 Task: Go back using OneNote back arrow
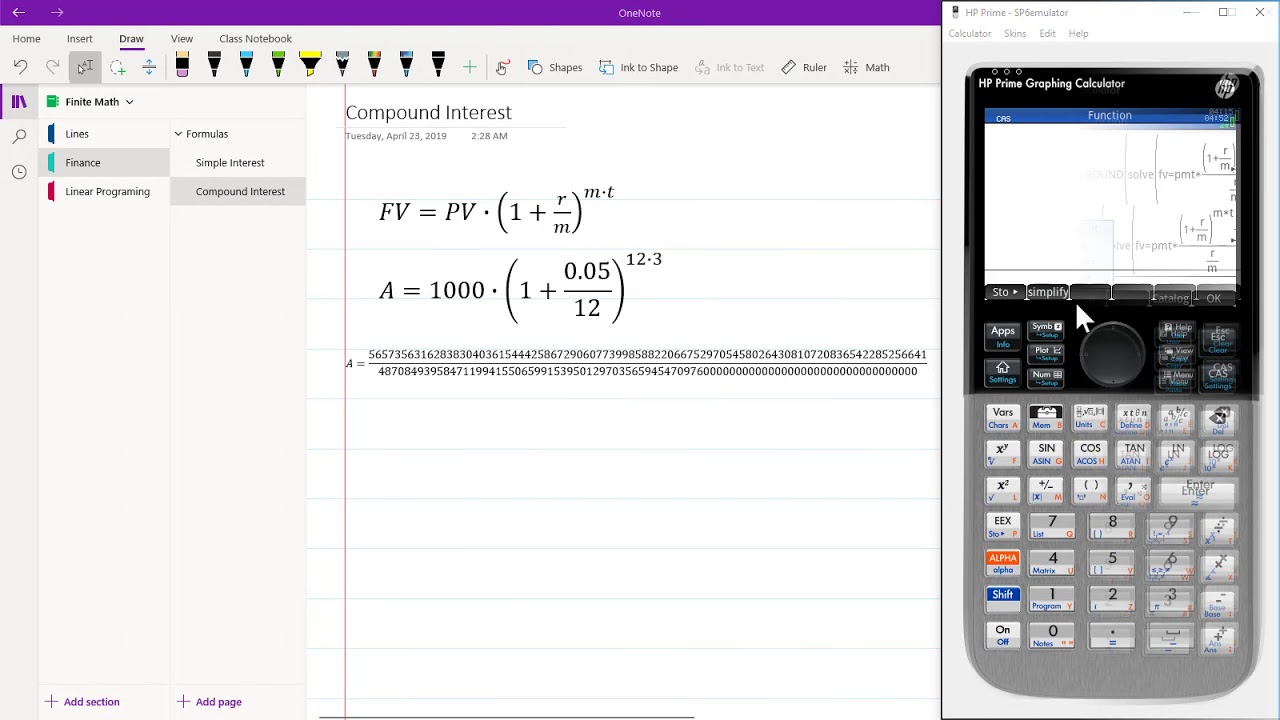[19, 13]
